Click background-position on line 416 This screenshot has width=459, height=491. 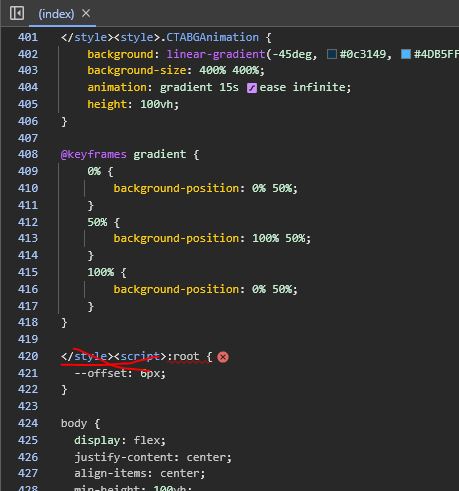(176, 289)
